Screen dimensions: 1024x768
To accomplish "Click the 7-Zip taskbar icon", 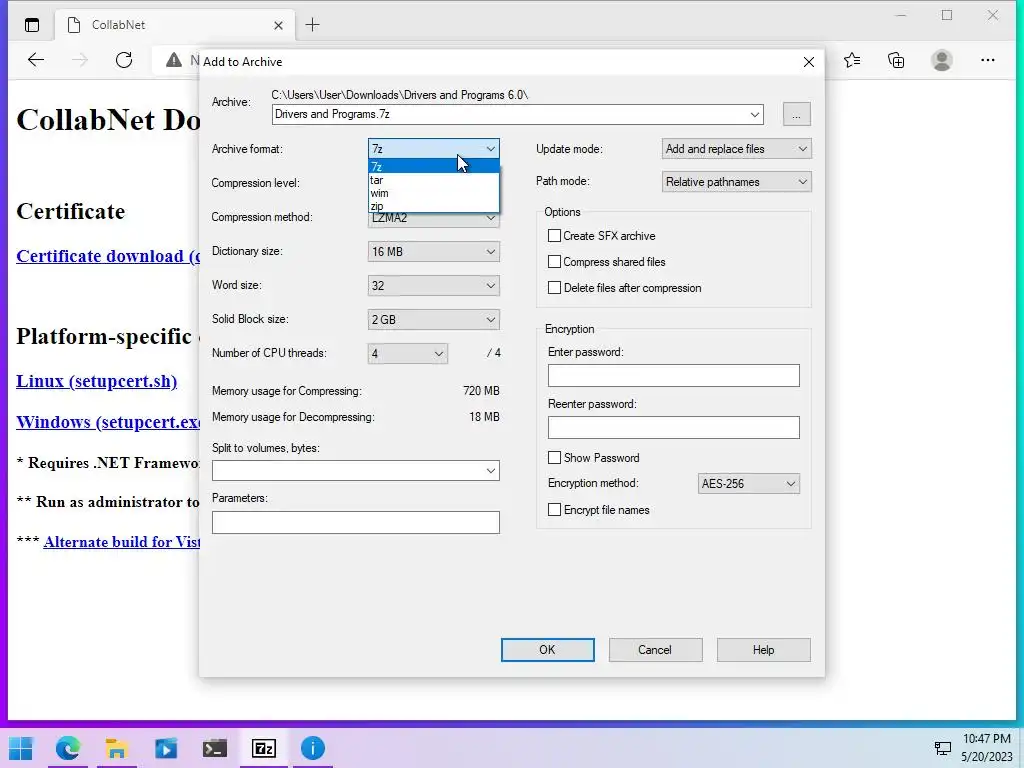I will coord(264,748).
